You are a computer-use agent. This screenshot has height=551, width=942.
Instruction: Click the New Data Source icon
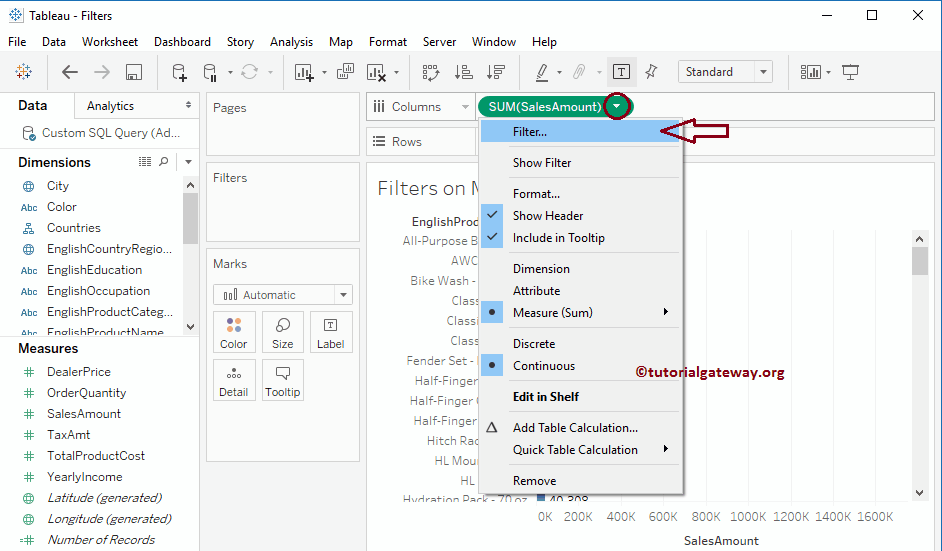point(179,72)
